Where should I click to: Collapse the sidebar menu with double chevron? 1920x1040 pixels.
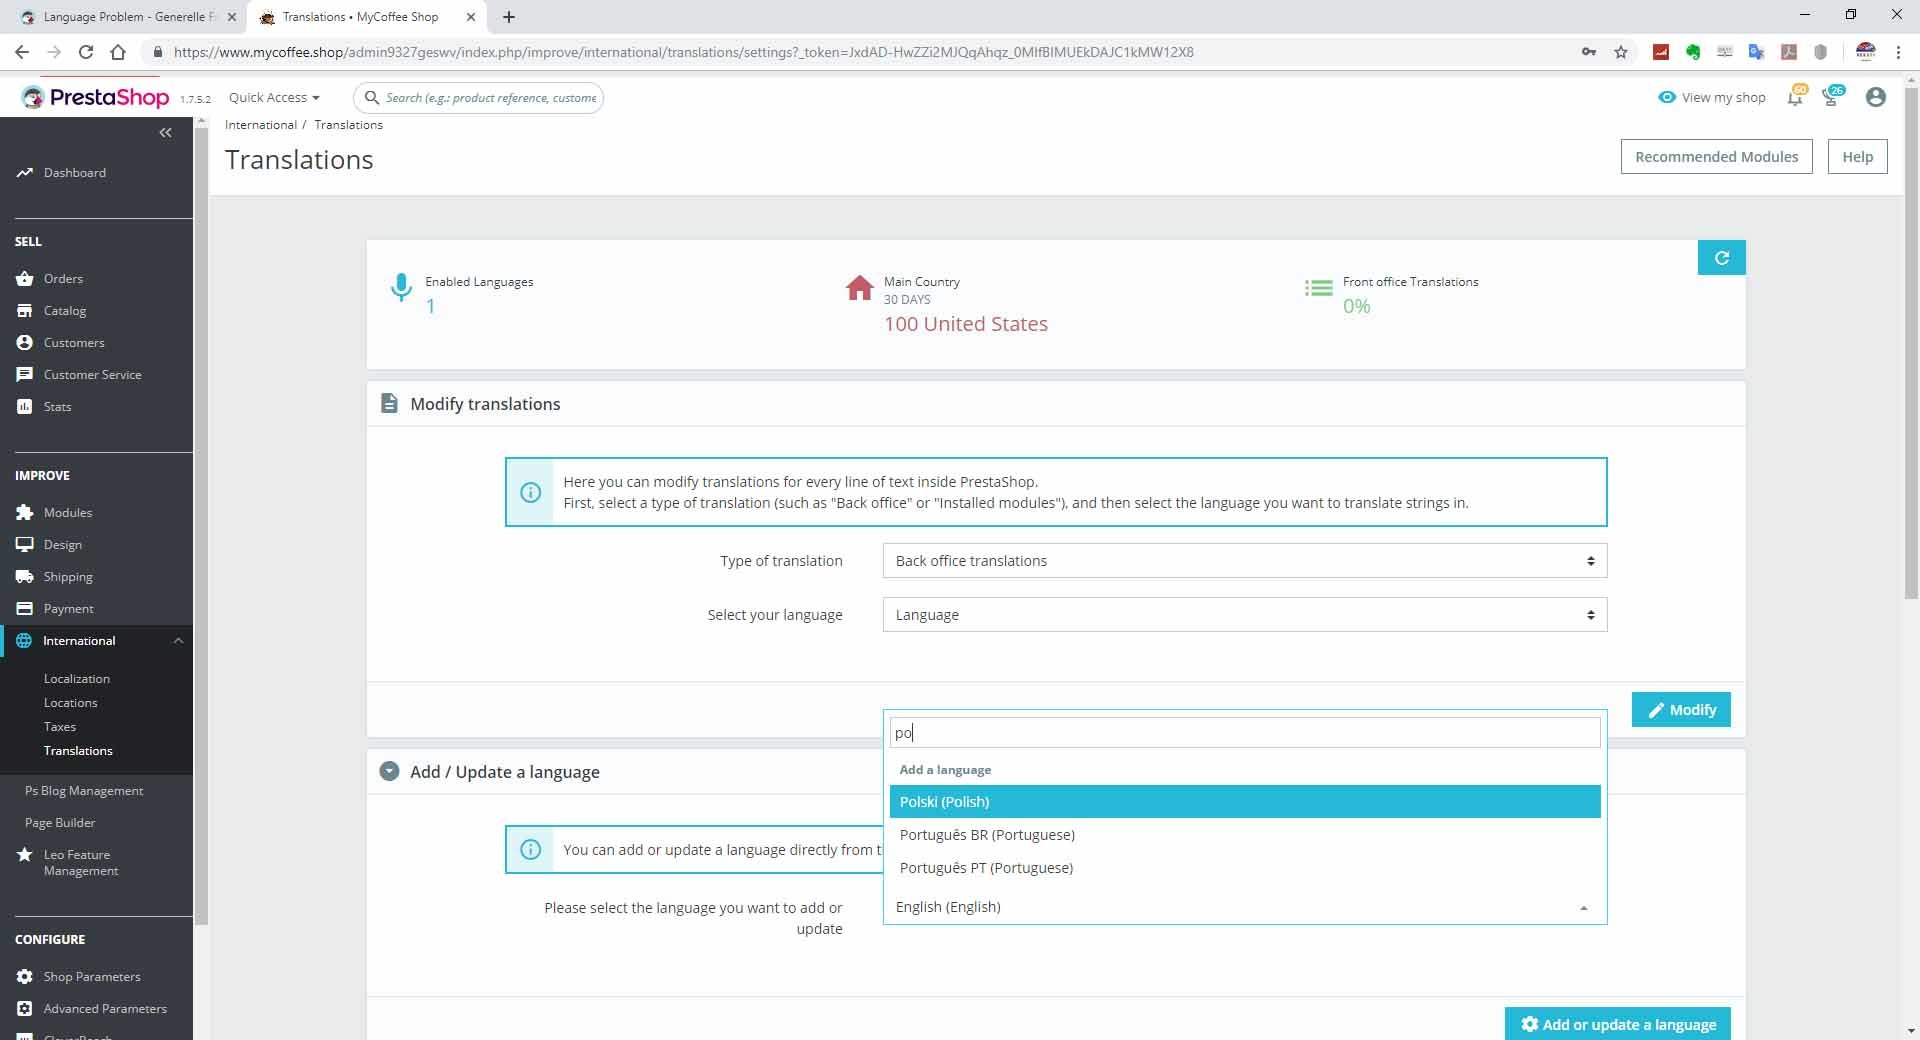click(166, 133)
